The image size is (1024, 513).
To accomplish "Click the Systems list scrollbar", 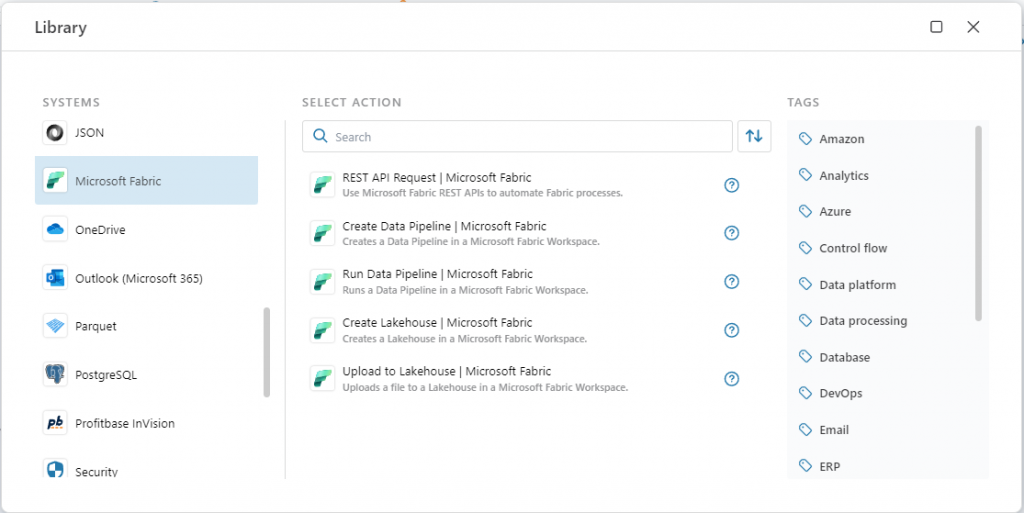I will 266,352.
